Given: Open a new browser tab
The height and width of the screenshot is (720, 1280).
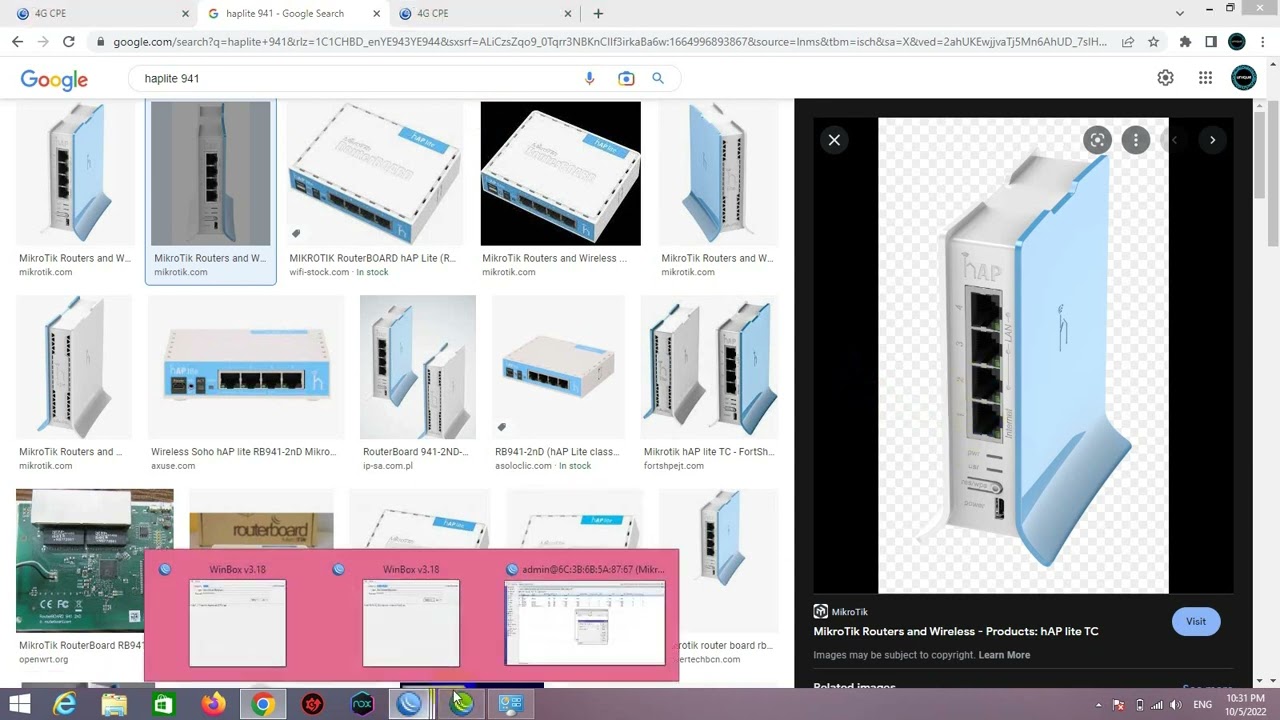Looking at the screenshot, I should click(598, 13).
